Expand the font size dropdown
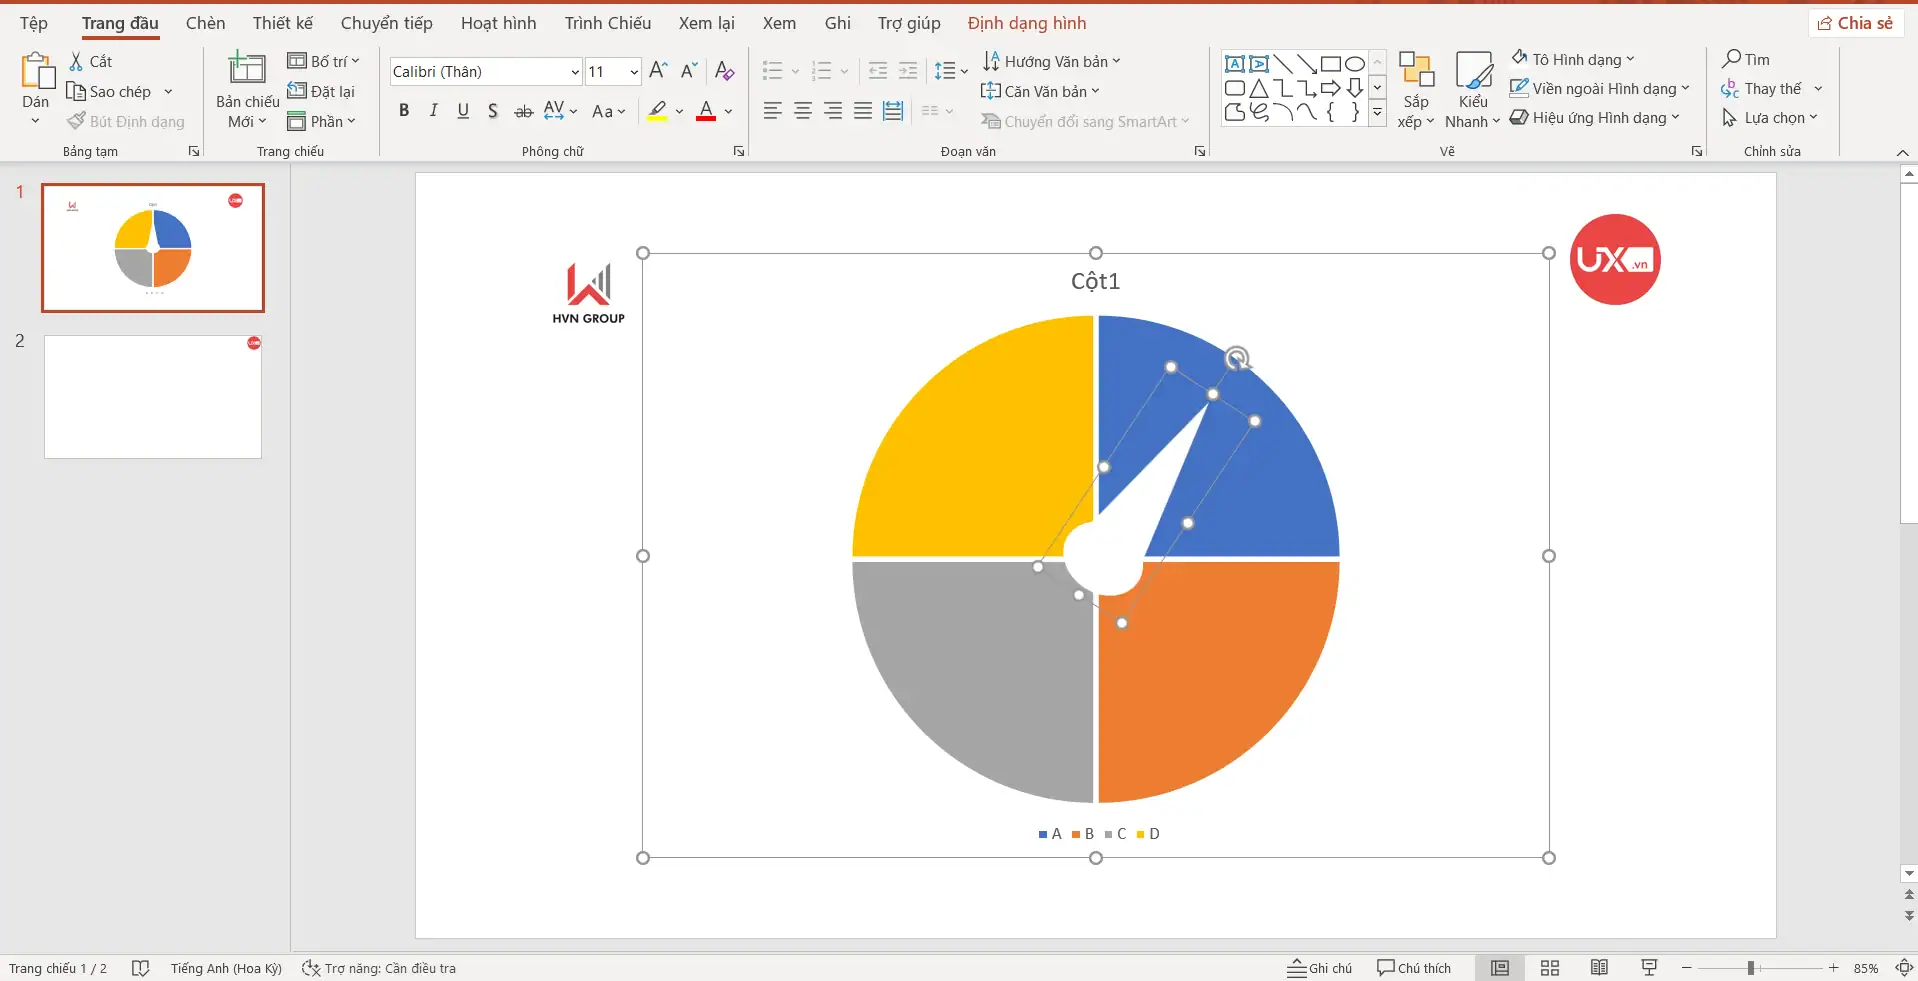This screenshot has width=1918, height=981. point(634,72)
